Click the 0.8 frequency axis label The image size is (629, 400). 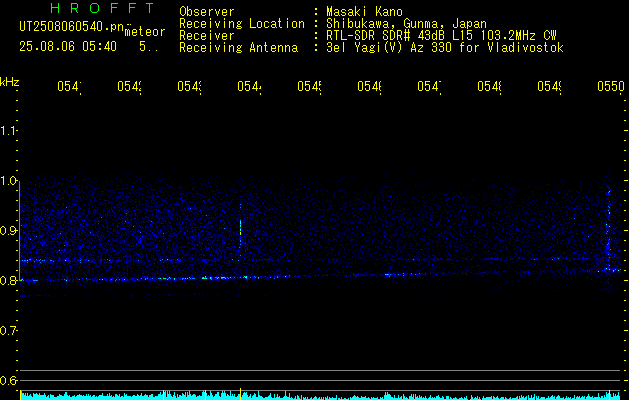tap(8, 280)
